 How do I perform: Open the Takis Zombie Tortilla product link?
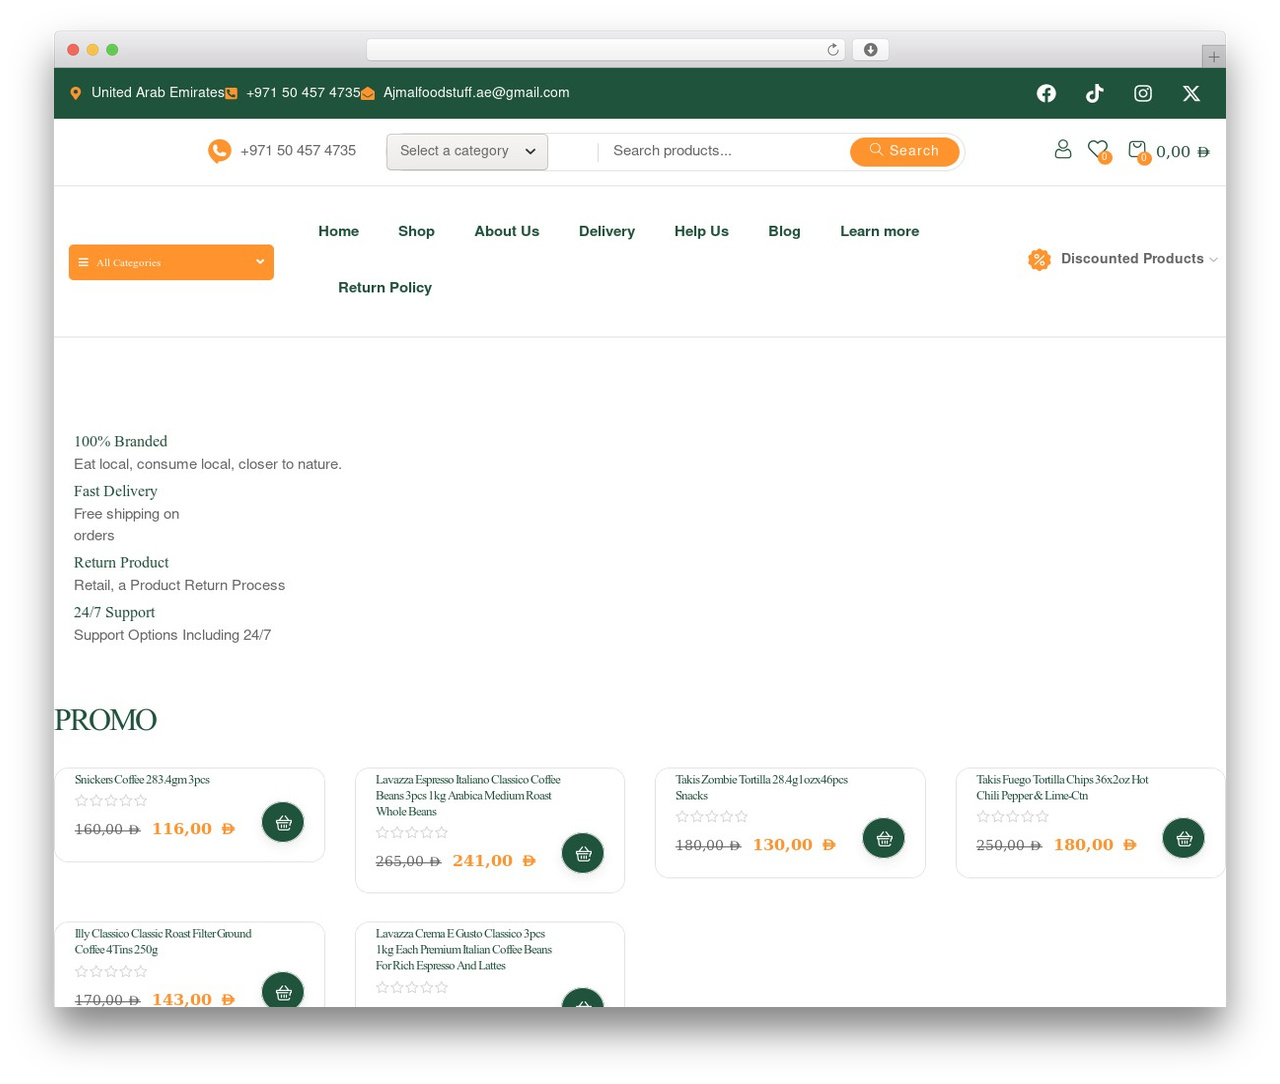coord(761,788)
